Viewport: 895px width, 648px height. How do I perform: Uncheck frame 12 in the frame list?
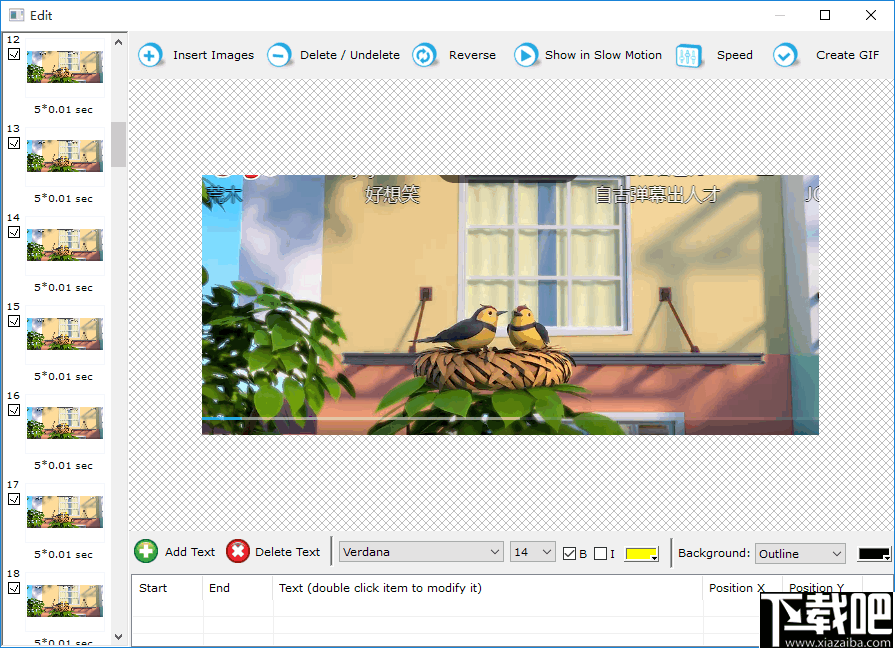tap(13, 53)
